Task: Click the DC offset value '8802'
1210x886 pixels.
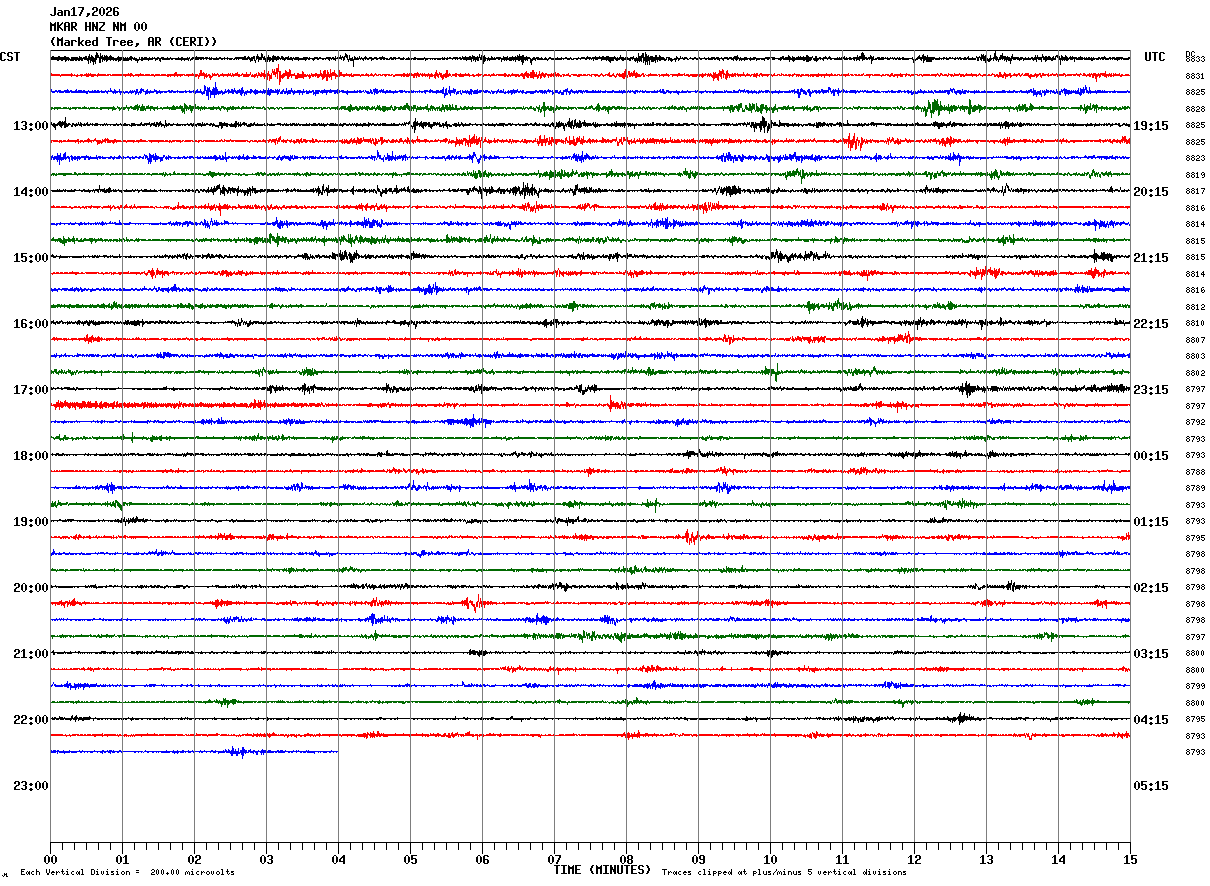Action: (x=1195, y=373)
